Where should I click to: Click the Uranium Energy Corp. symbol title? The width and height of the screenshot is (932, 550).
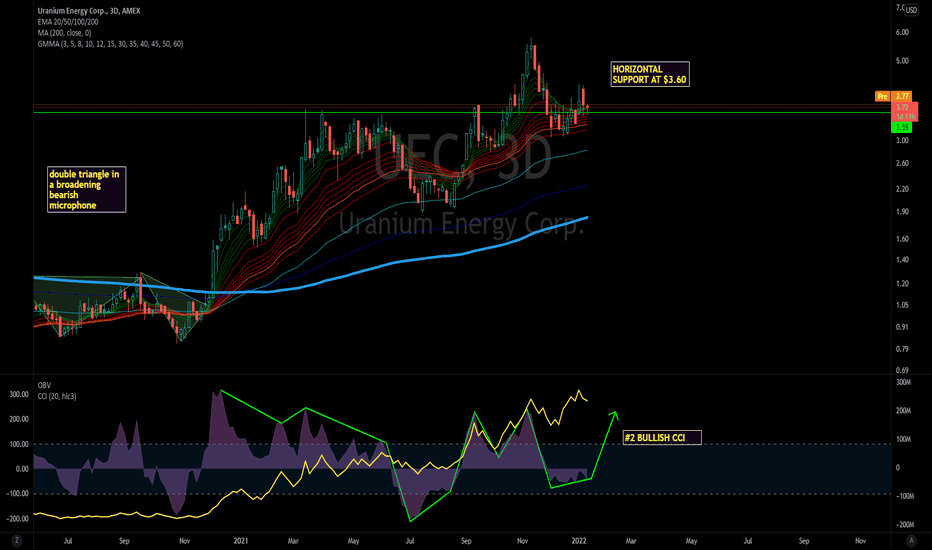tap(89, 11)
